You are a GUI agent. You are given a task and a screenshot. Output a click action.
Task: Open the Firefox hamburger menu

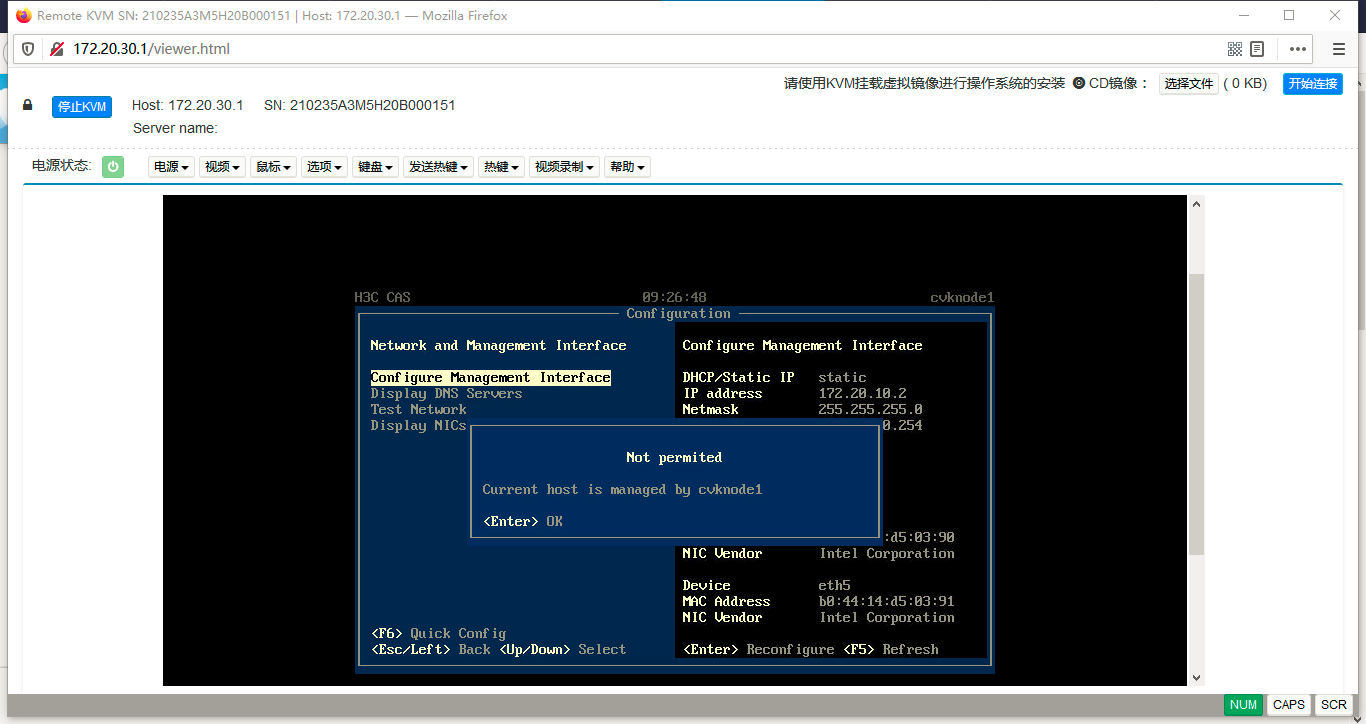pos(1339,49)
